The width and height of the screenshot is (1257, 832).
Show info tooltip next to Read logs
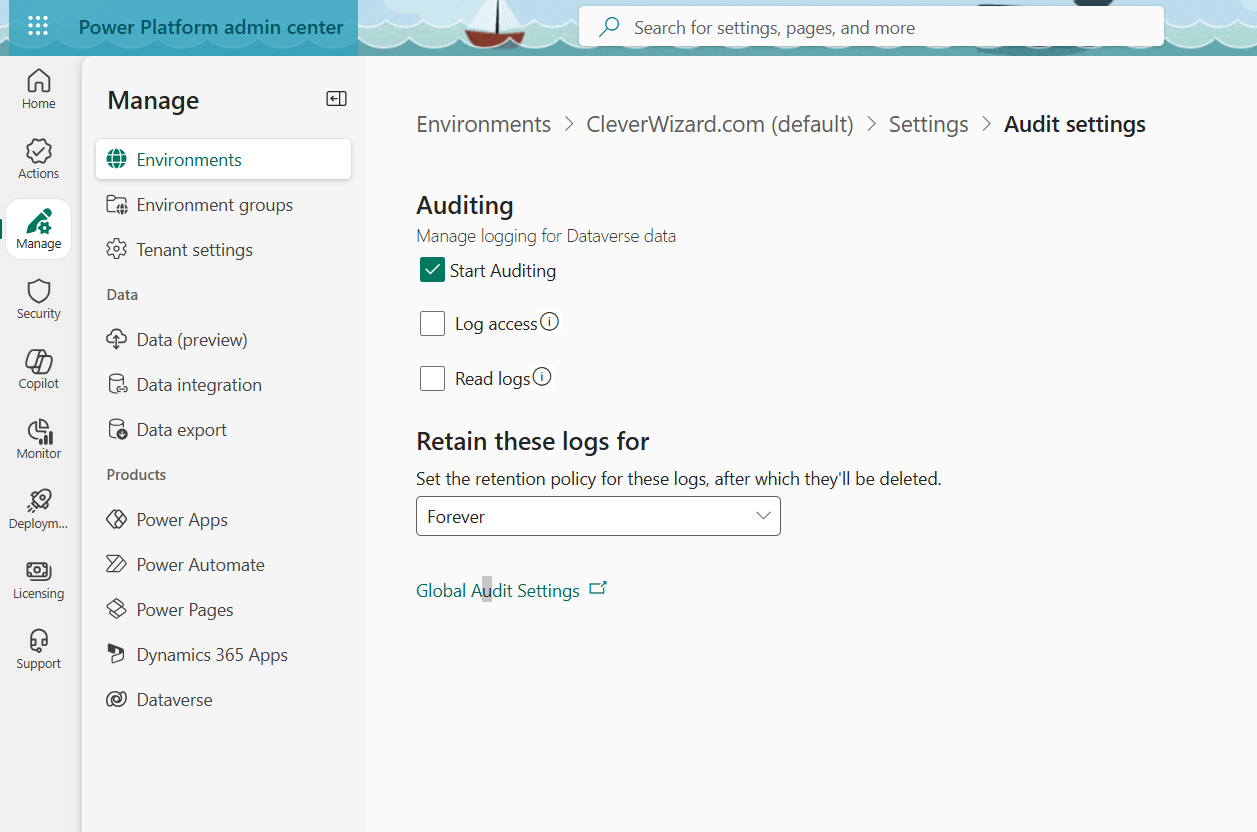pos(542,377)
